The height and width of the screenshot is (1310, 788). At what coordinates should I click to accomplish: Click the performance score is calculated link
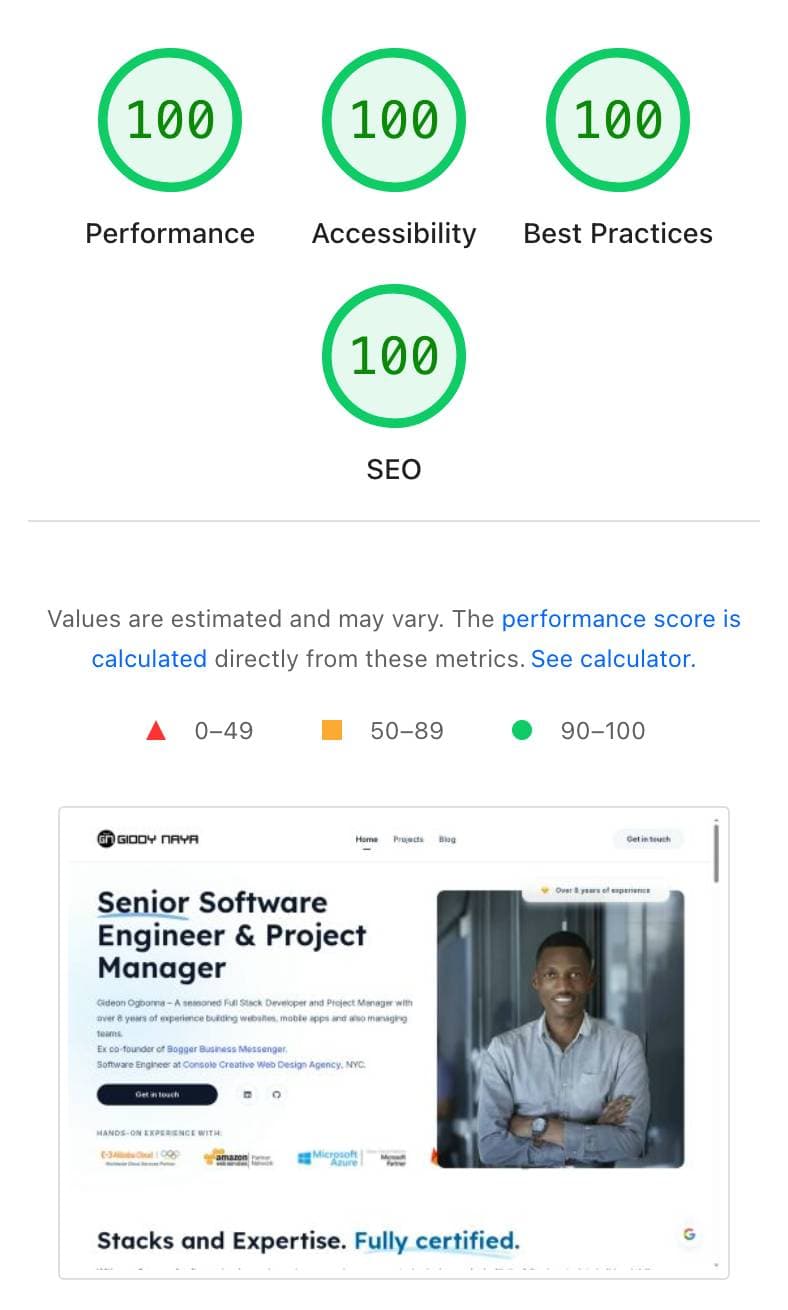(620, 618)
